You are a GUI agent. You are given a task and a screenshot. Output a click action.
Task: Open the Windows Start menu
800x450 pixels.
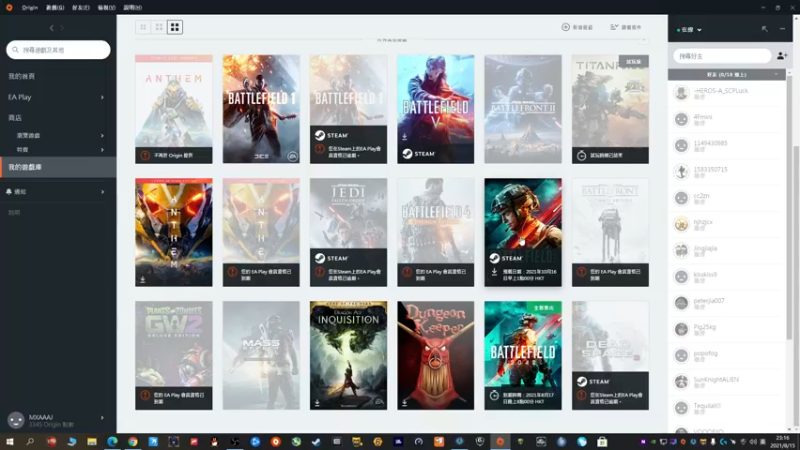pos(10,442)
